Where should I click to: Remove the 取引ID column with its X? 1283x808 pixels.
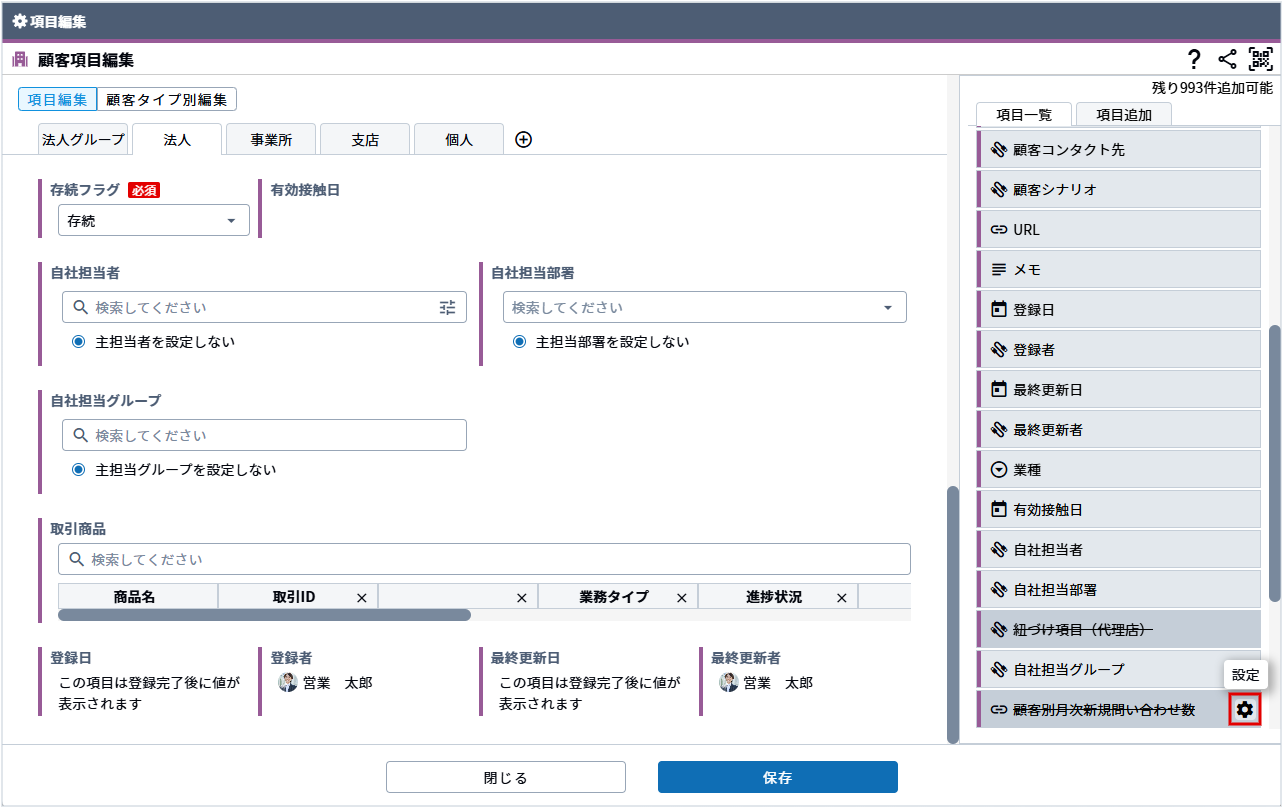coord(362,598)
